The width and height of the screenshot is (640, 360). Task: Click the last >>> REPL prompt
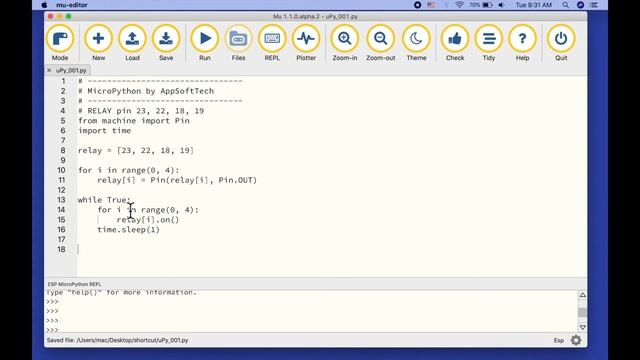[x=52, y=329]
